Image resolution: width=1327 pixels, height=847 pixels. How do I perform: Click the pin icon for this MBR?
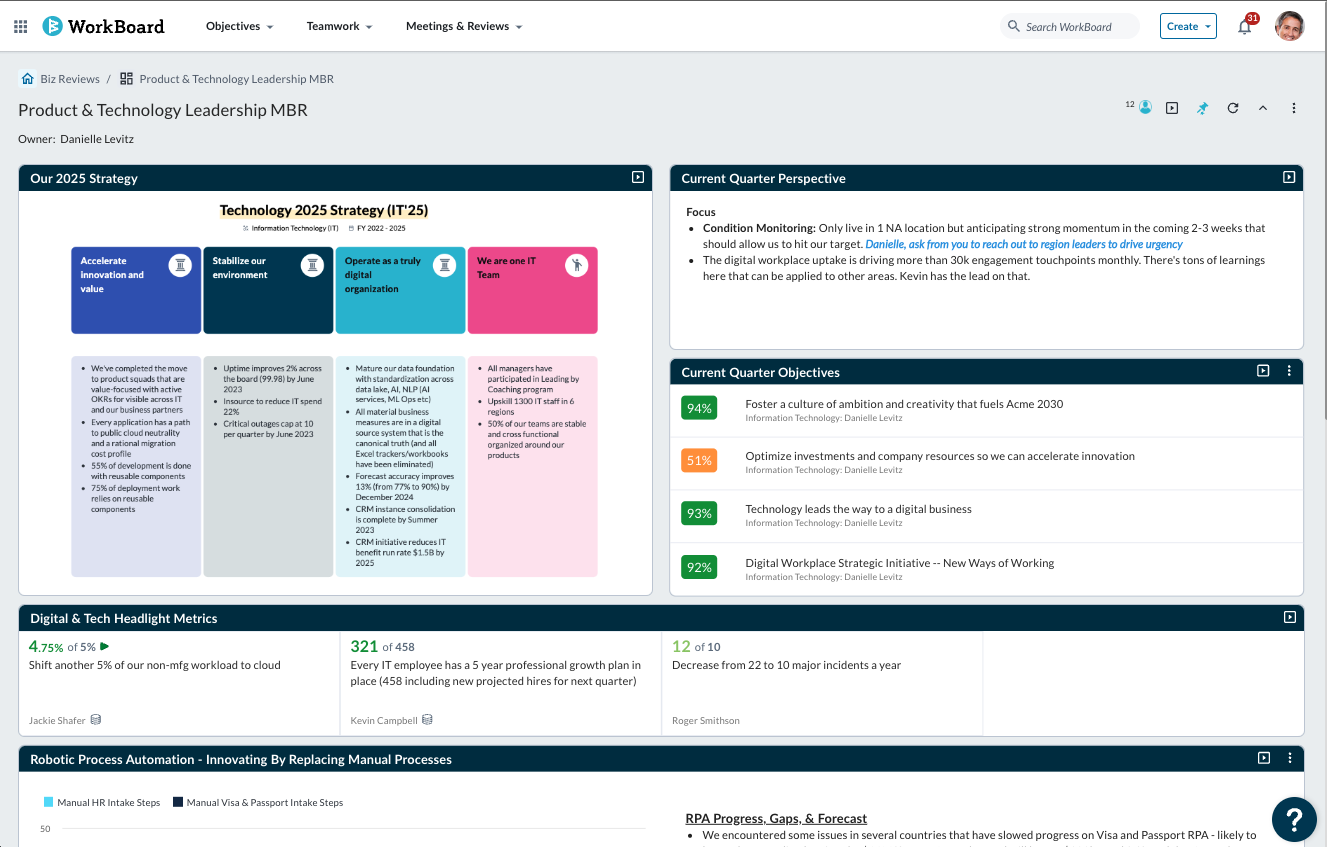pos(1202,108)
